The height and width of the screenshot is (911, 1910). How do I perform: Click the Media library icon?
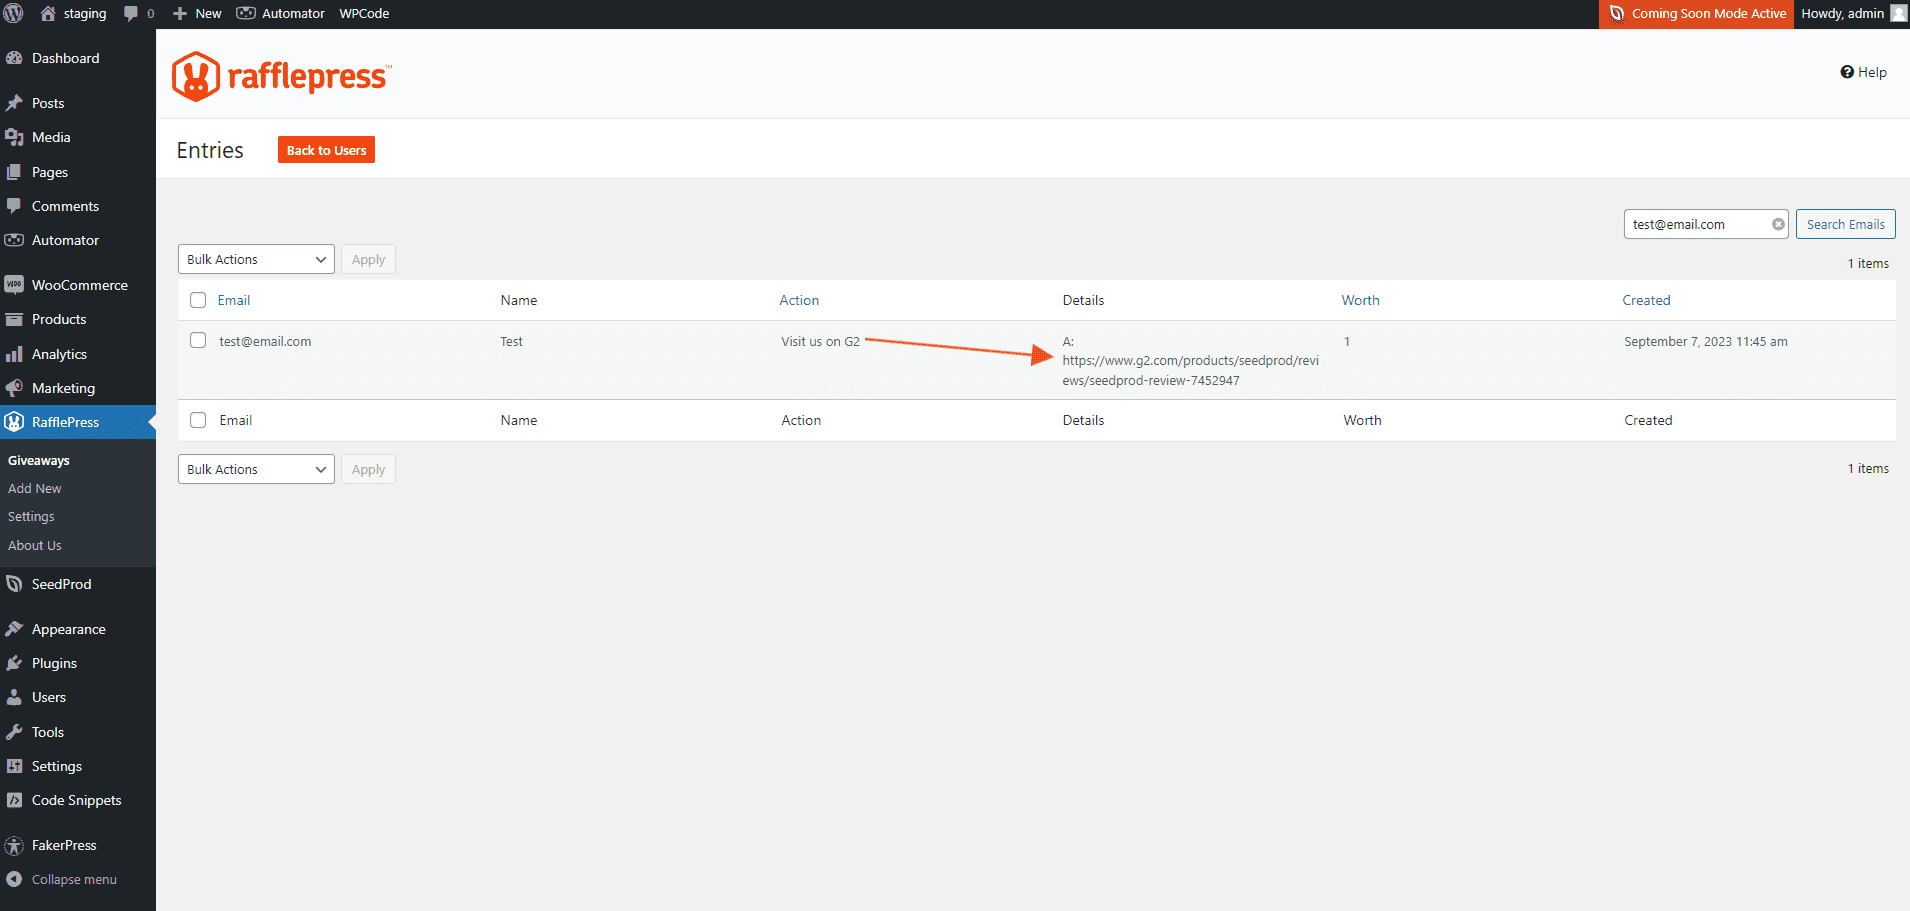tap(14, 137)
